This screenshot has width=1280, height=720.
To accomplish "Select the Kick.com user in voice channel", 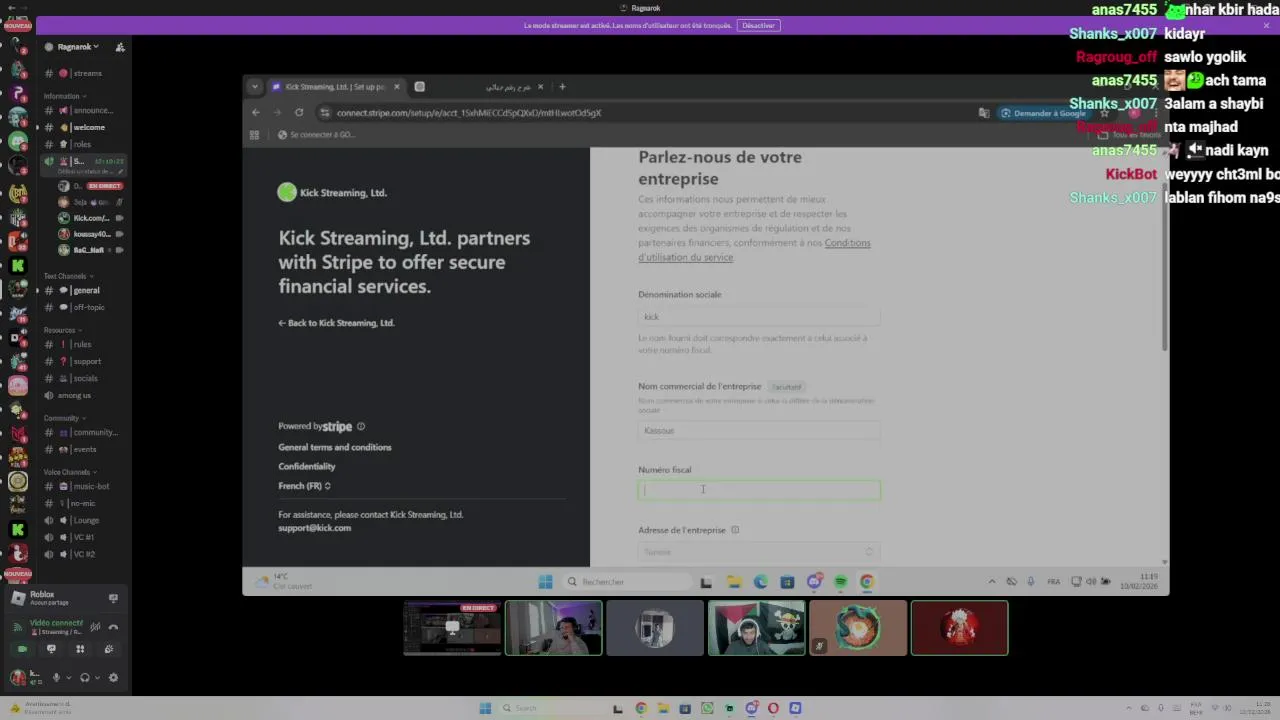I will [90, 218].
